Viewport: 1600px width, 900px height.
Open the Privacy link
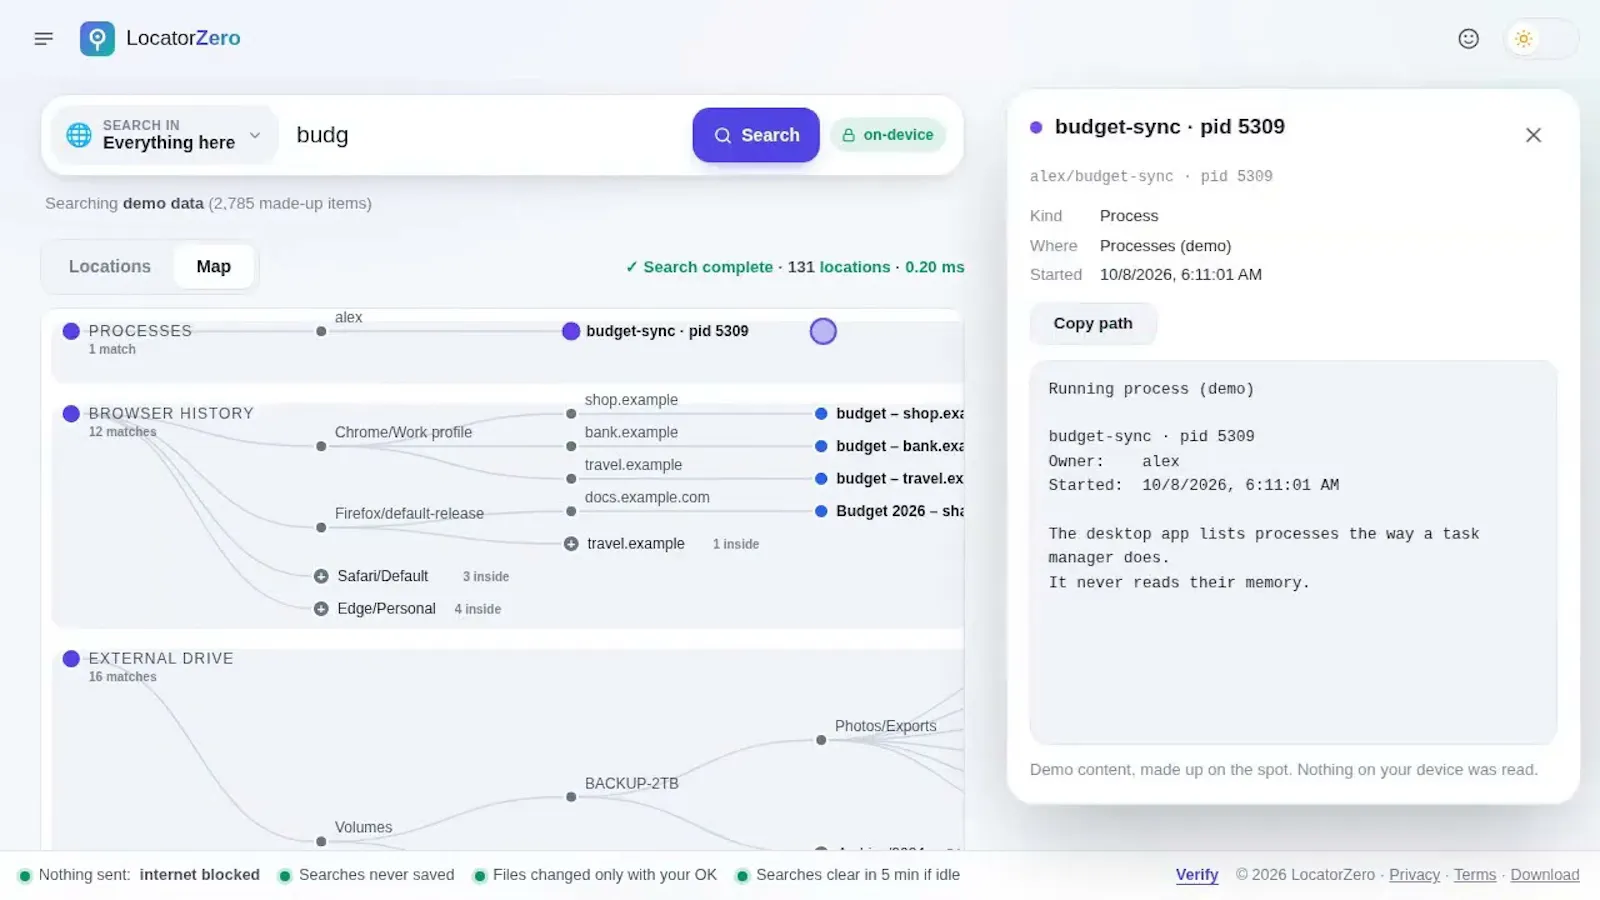pyautogui.click(x=1414, y=875)
